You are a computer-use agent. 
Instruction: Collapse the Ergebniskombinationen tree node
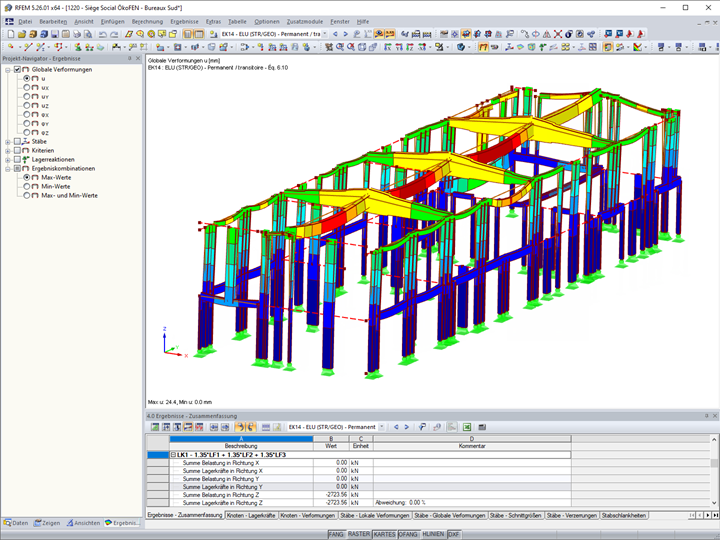click(8, 169)
